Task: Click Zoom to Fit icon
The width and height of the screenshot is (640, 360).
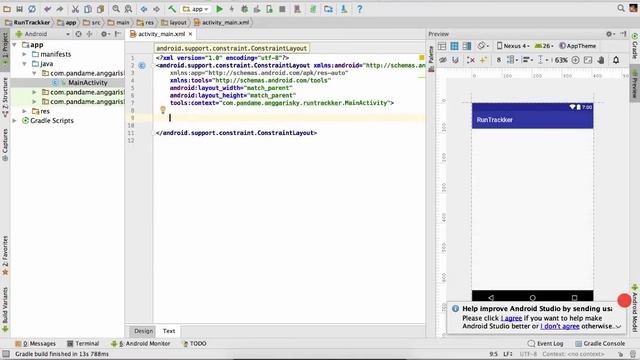Action: click(x=588, y=60)
